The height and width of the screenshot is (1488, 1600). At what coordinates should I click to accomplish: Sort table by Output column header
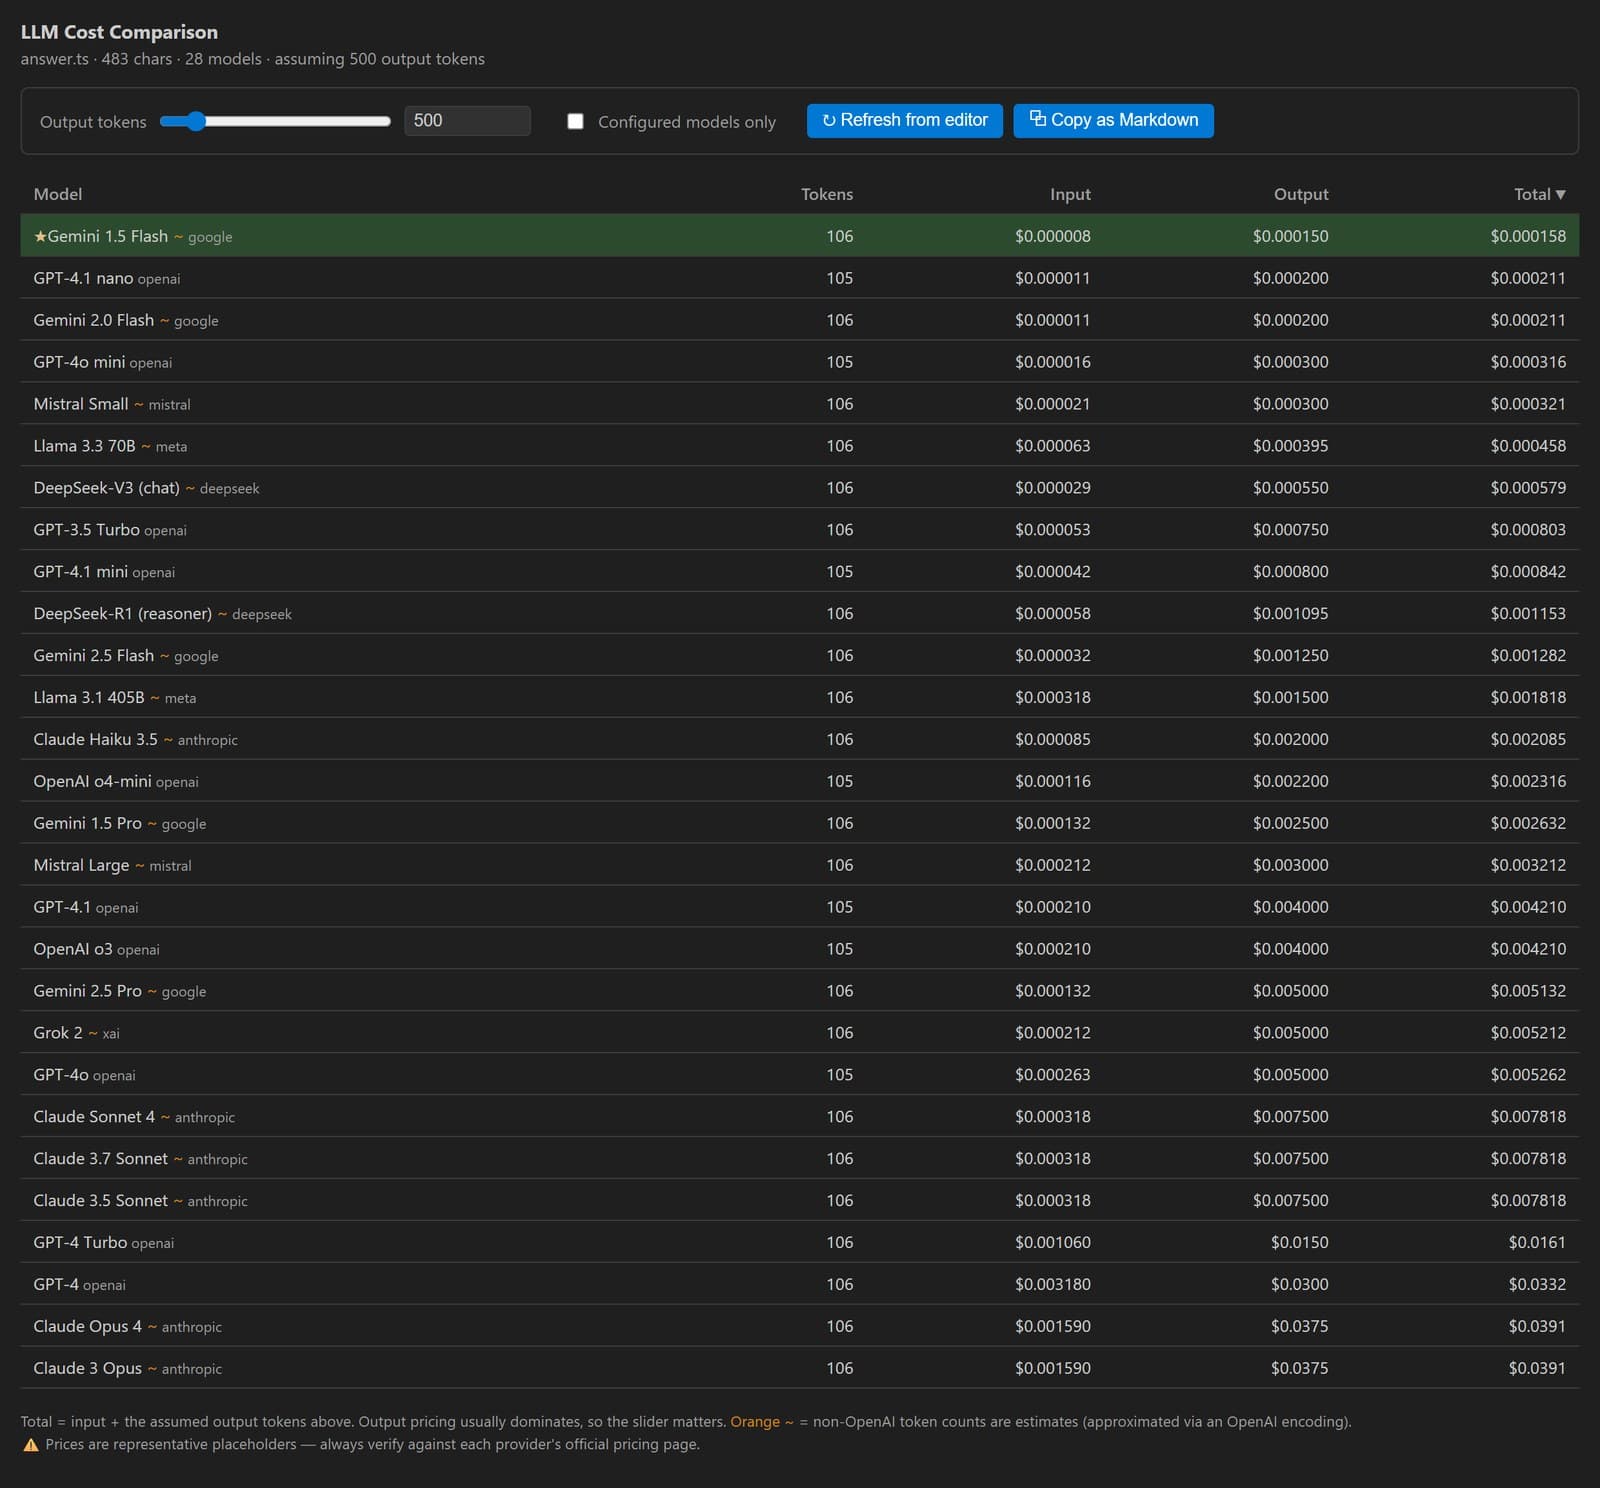[x=1301, y=194]
